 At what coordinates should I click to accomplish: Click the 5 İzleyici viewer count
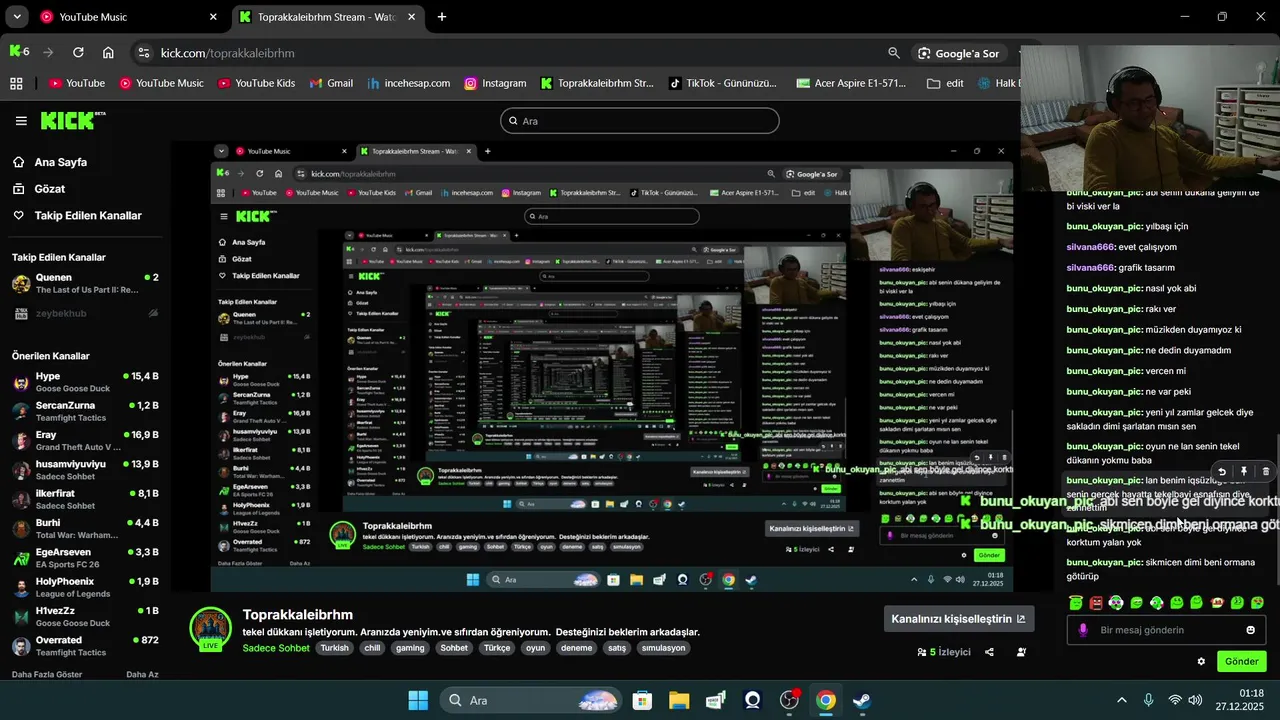(944, 652)
